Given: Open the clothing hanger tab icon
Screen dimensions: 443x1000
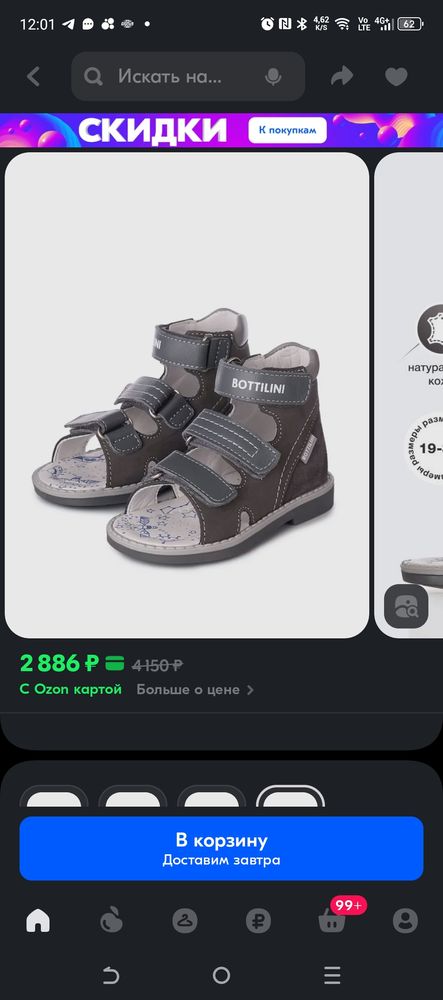Looking at the screenshot, I should (185, 921).
